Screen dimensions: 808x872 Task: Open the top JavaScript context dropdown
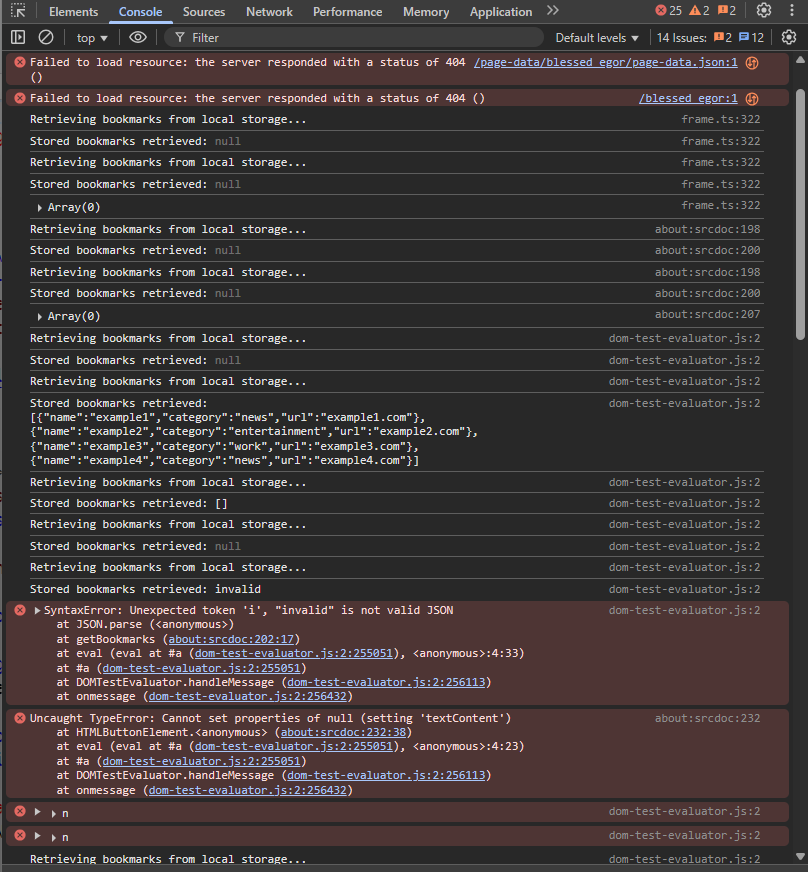pyautogui.click(x=92, y=38)
